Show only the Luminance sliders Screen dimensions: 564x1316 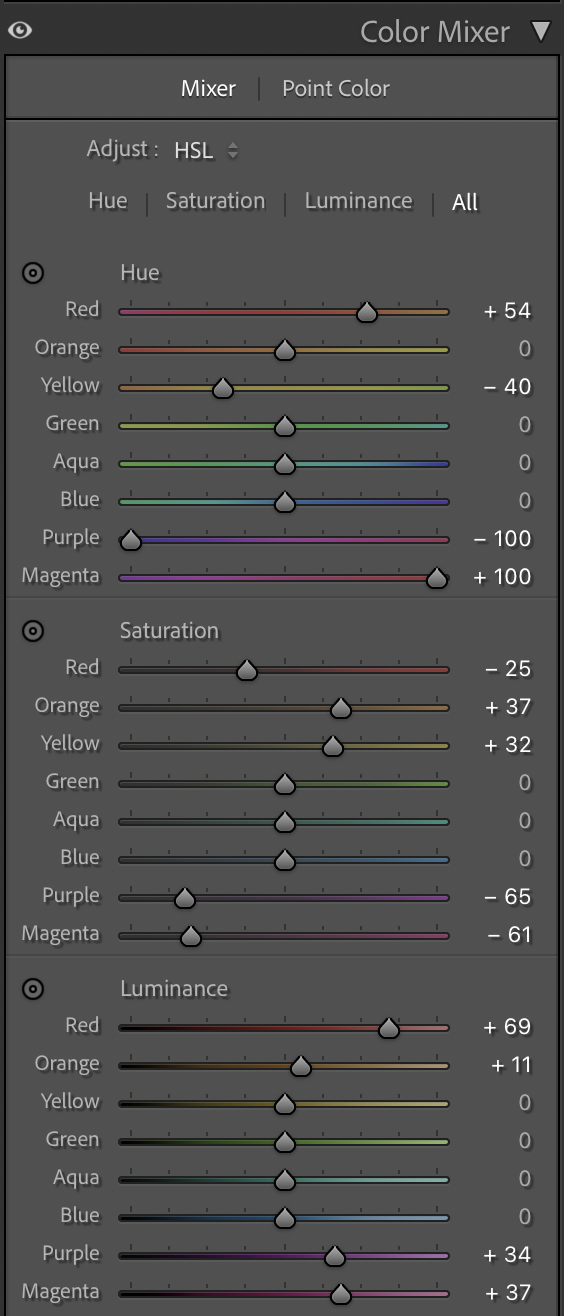coord(358,201)
